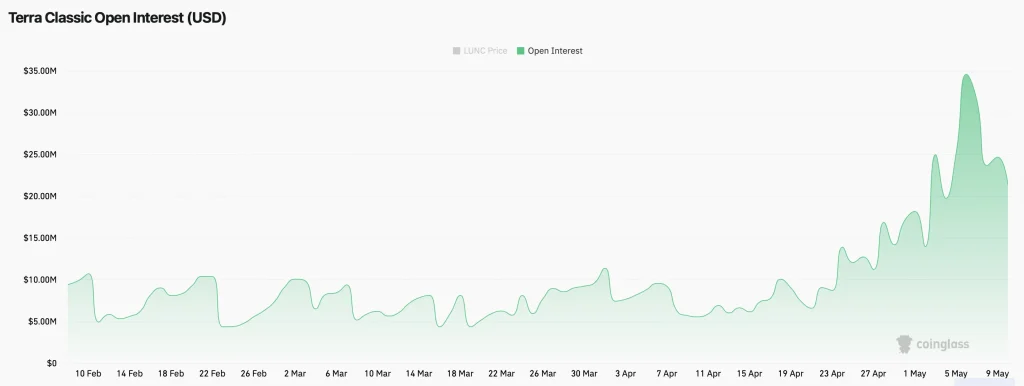This screenshot has width=1024, height=386.
Task: Click the 10 Feb date label
Action: [88, 374]
